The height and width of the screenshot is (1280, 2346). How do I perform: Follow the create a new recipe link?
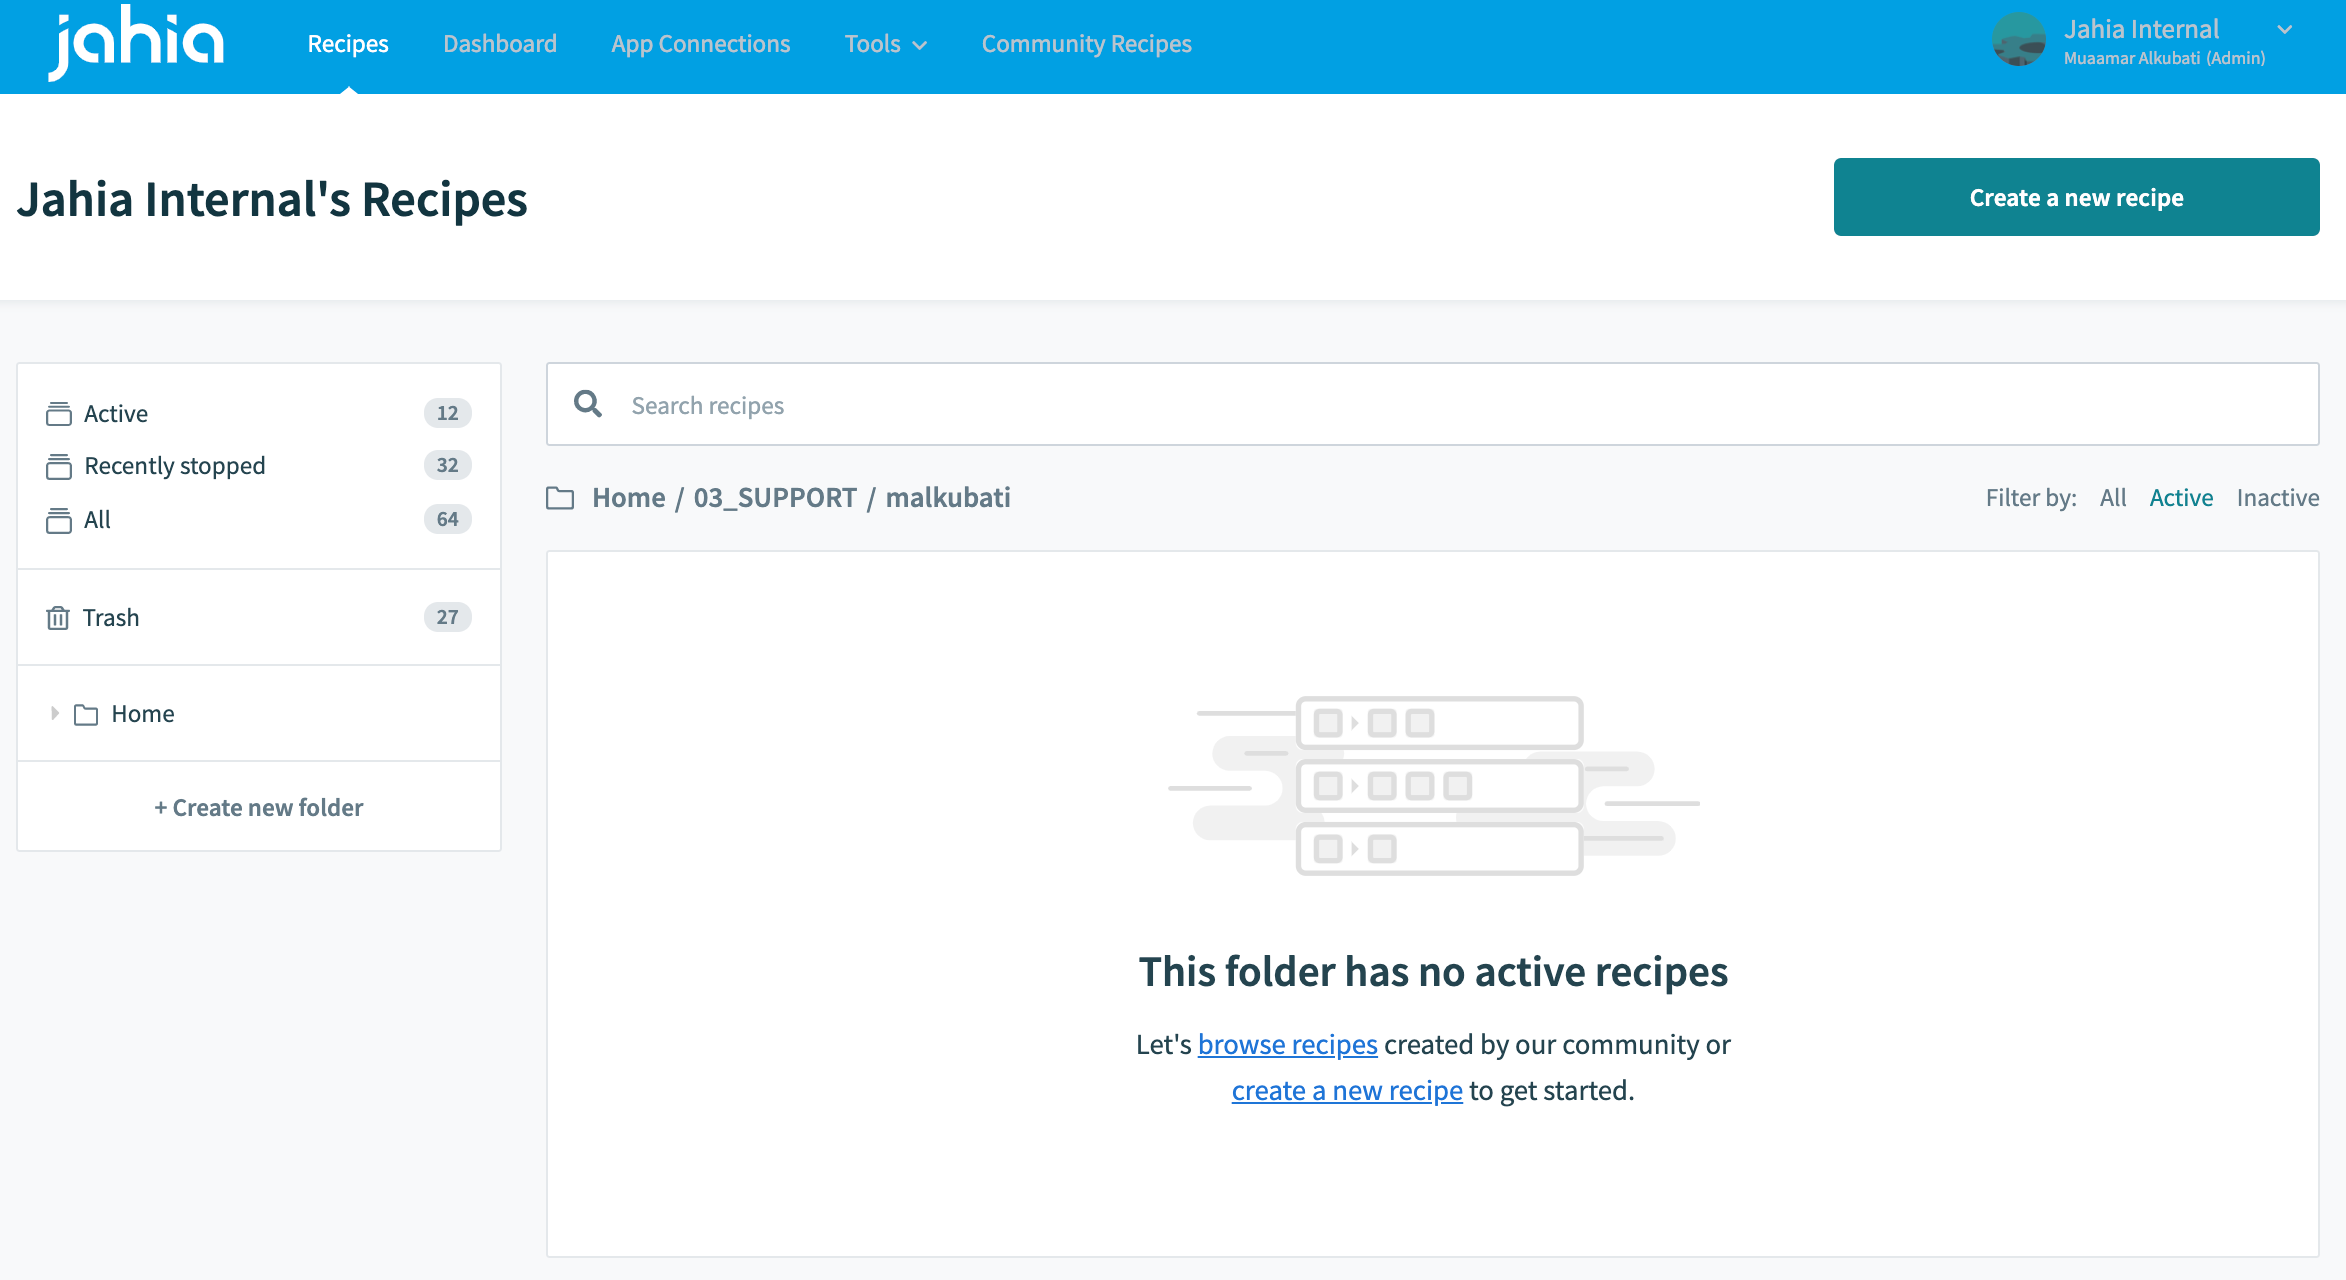1347,1090
